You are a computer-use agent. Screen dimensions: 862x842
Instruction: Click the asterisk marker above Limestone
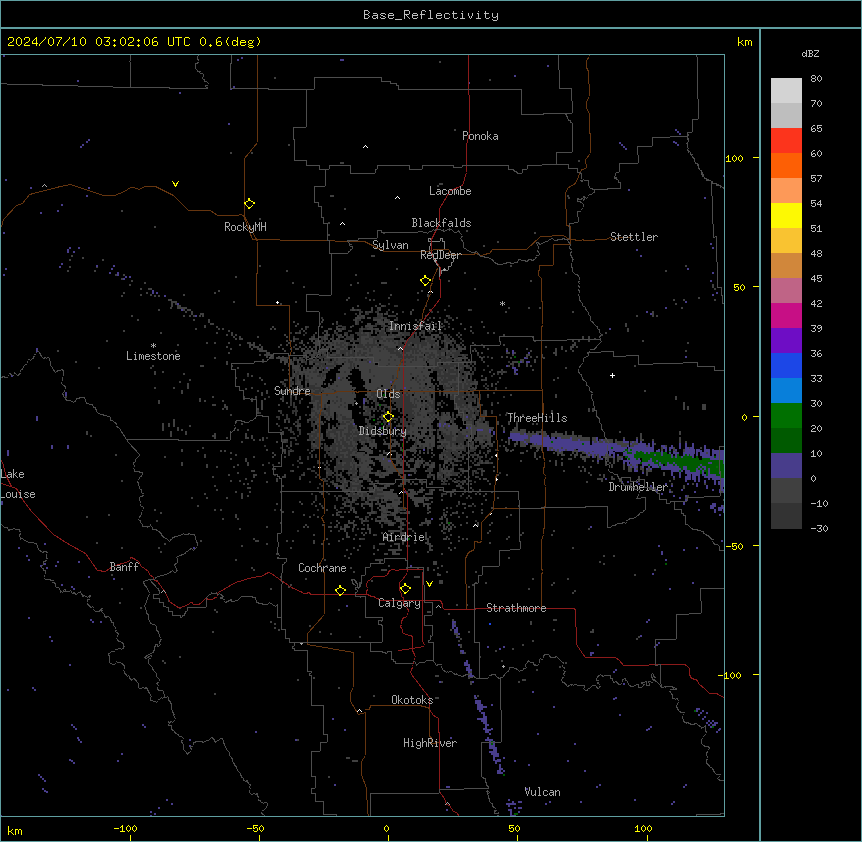(x=153, y=346)
